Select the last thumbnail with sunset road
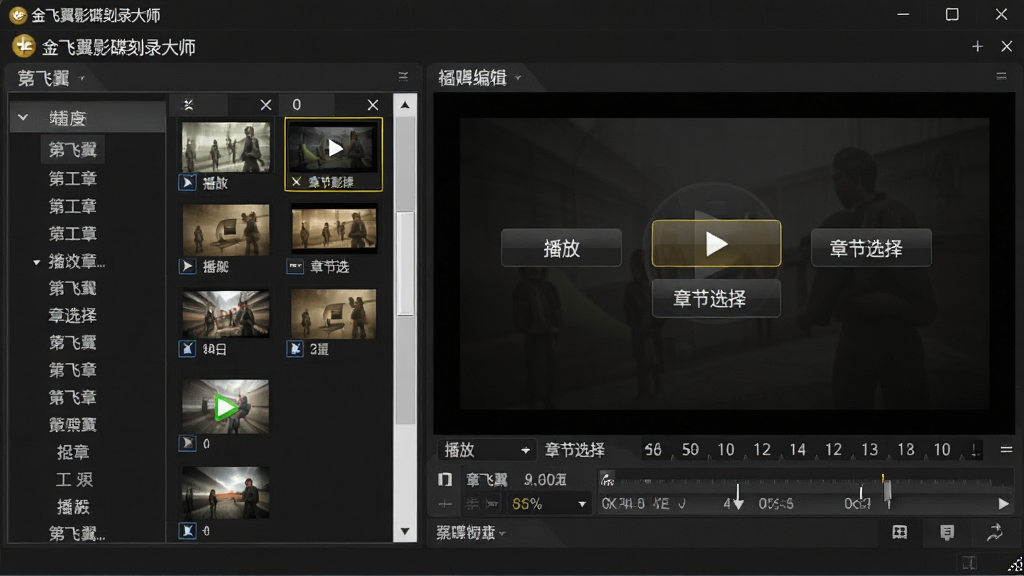Image resolution: width=1024 pixels, height=576 pixels. [x=225, y=492]
